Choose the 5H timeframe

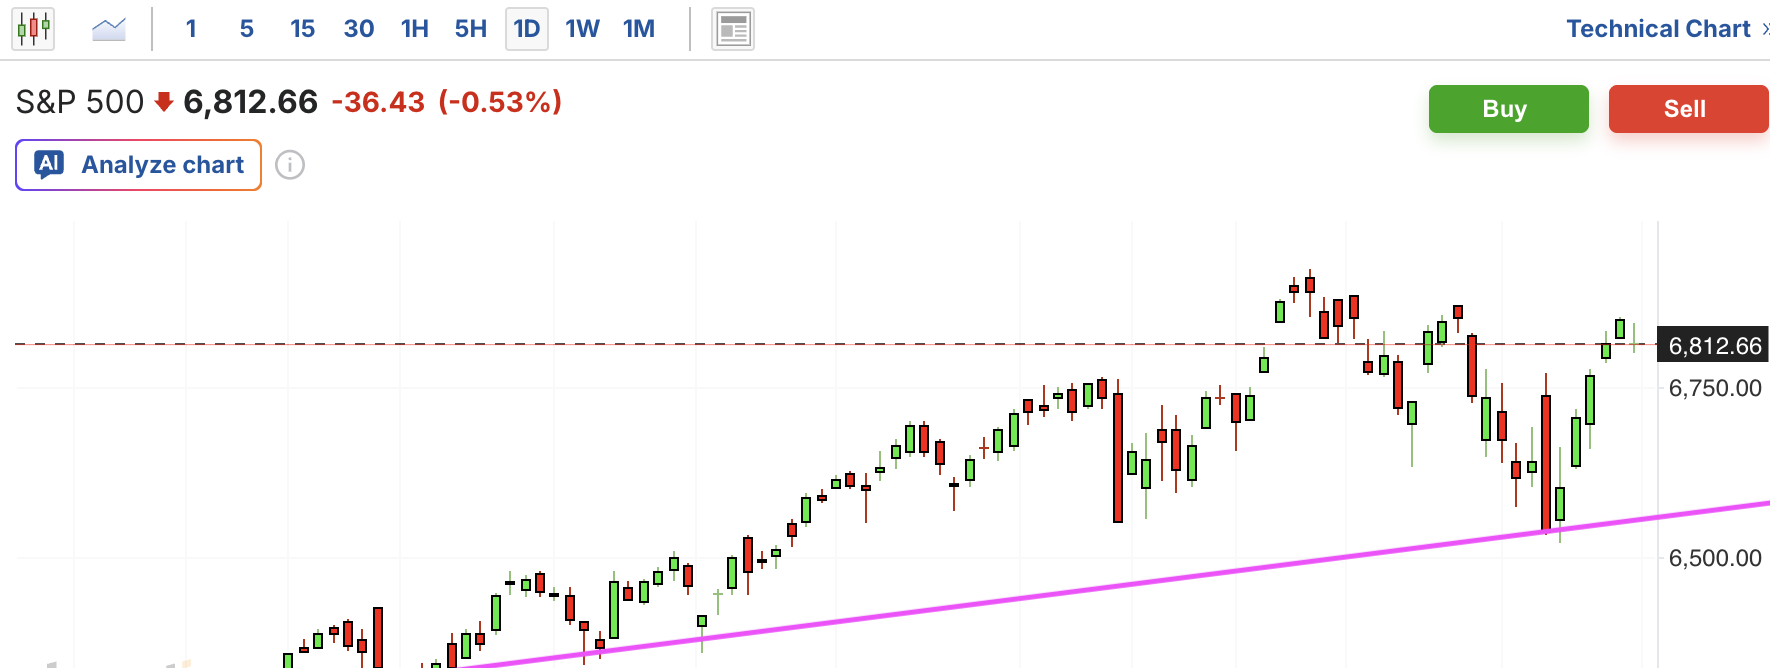click(x=470, y=29)
